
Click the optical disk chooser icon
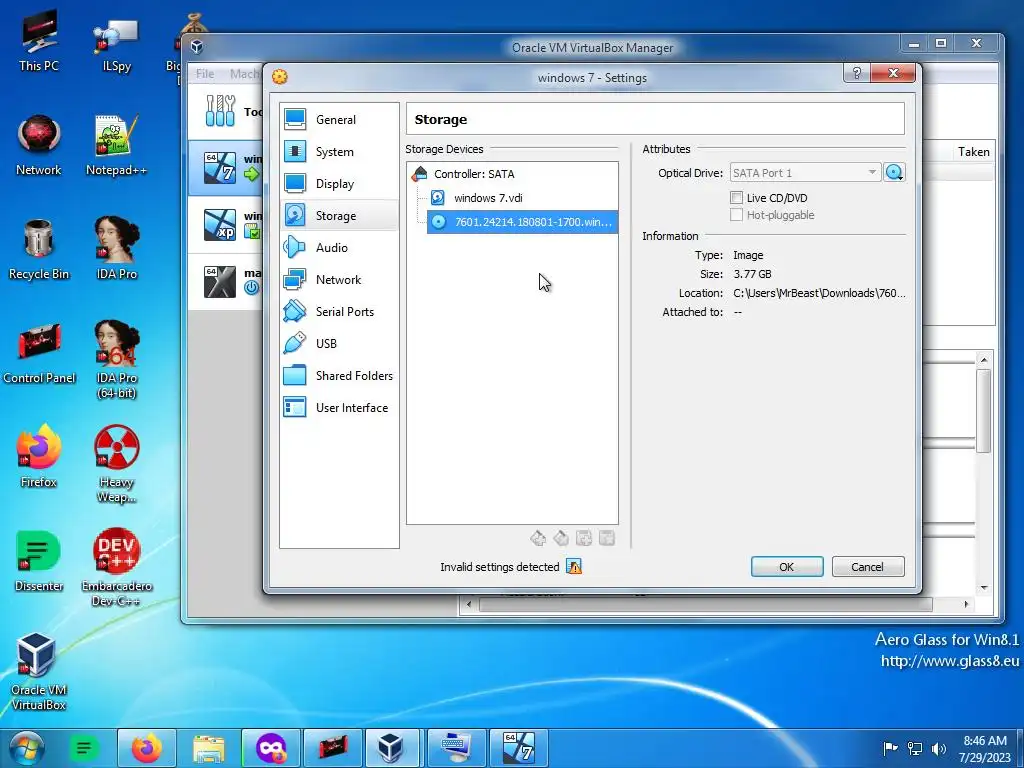[x=894, y=173]
